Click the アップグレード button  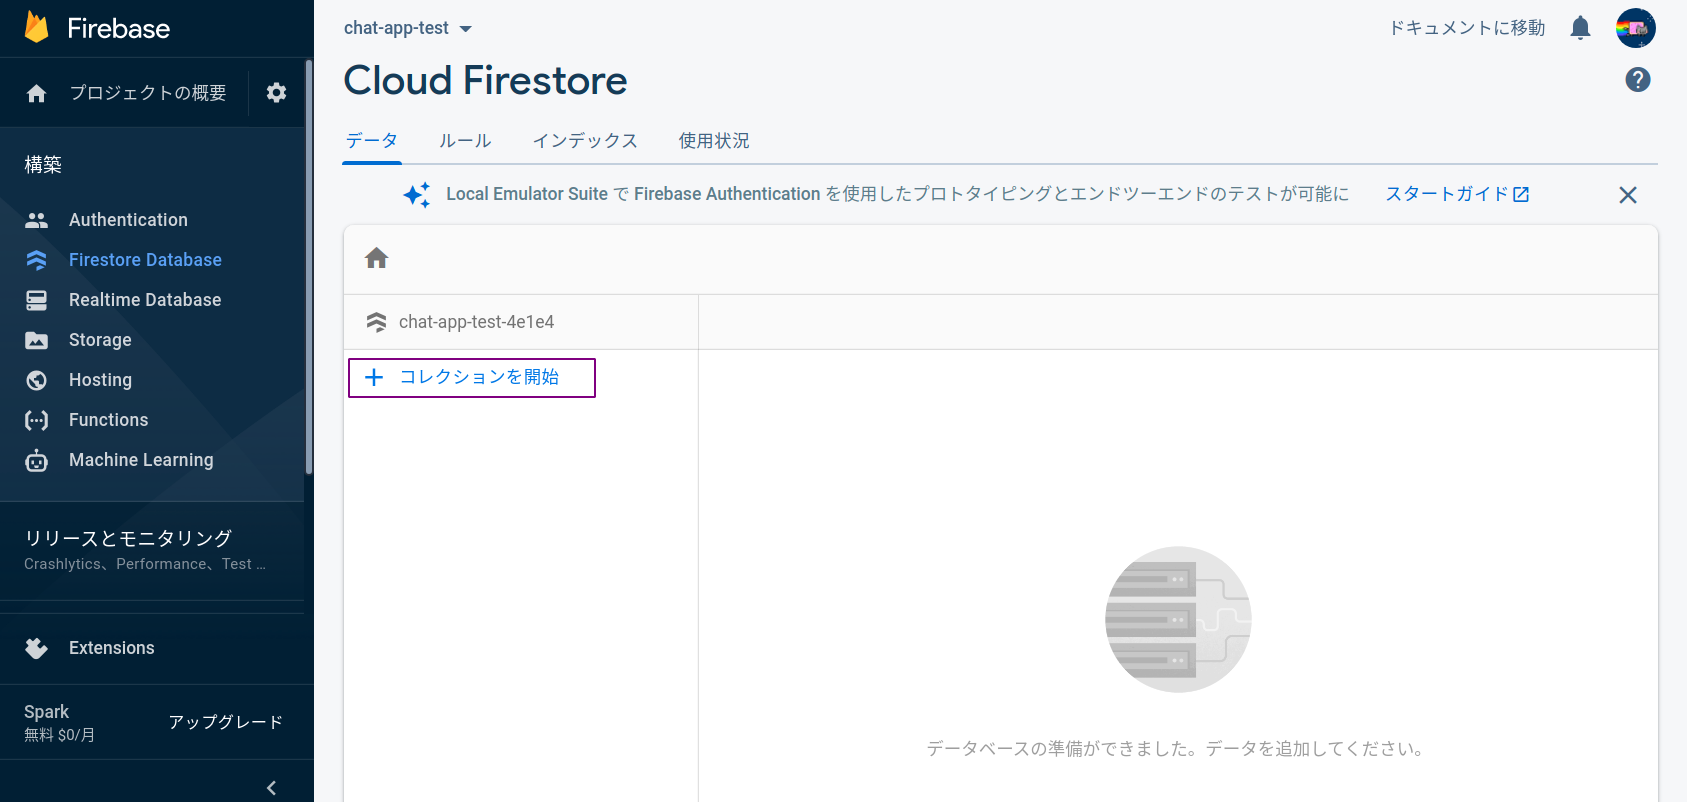click(x=226, y=722)
